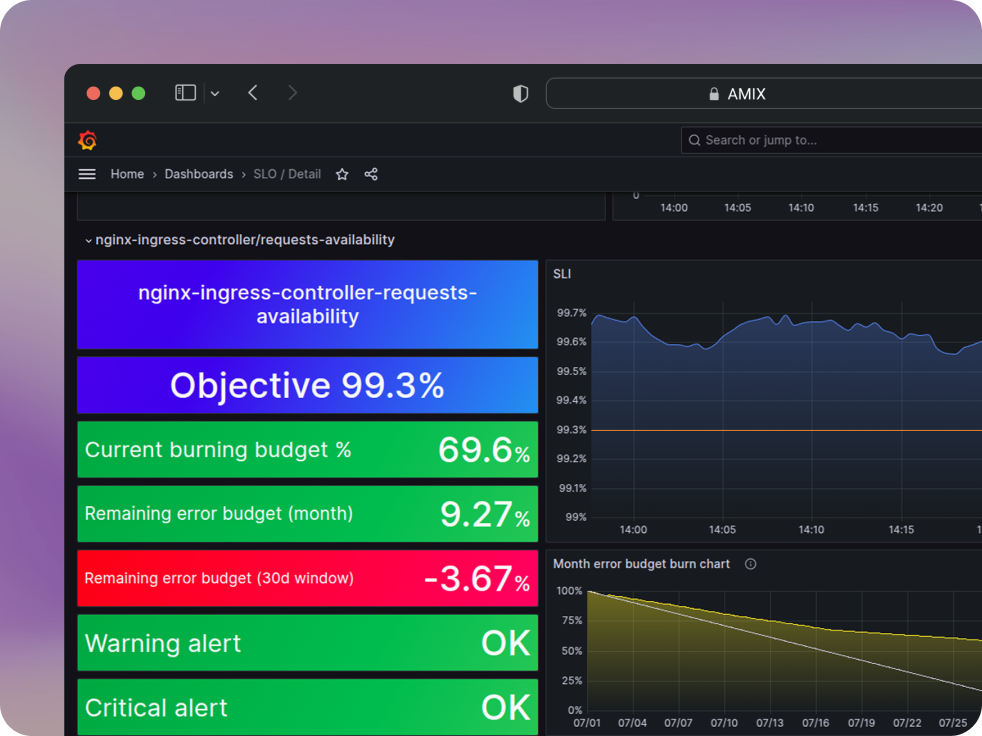
Task: Click nginx-ingress-controller-requests-availability title panel
Action: (x=308, y=304)
